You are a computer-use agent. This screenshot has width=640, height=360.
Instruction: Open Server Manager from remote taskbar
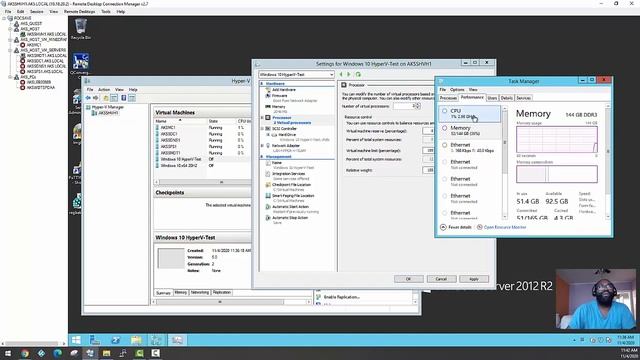click(x=95, y=340)
